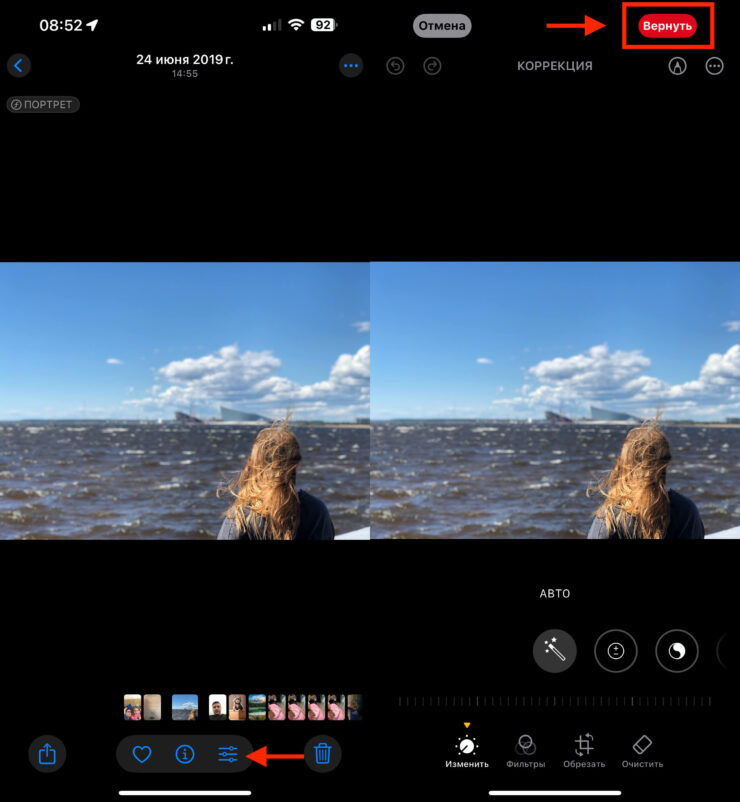Screen dimensions: 740x802
Task: Redo the last edit
Action: point(432,66)
